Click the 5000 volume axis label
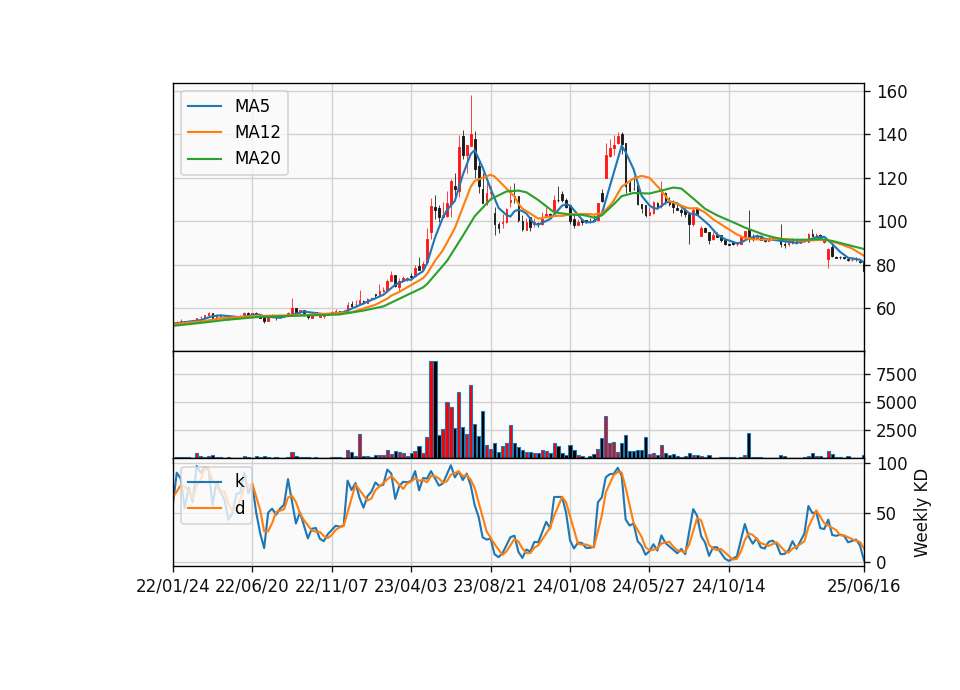 tap(897, 403)
